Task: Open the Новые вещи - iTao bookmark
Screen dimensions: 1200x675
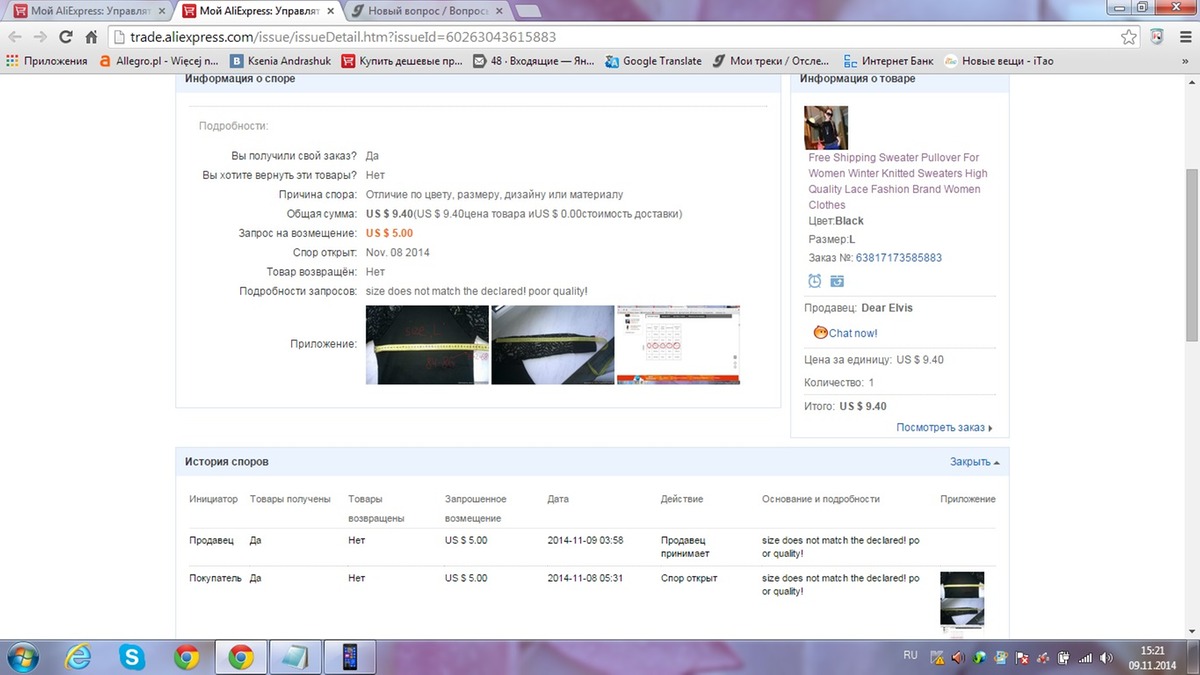Action: (x=1000, y=61)
